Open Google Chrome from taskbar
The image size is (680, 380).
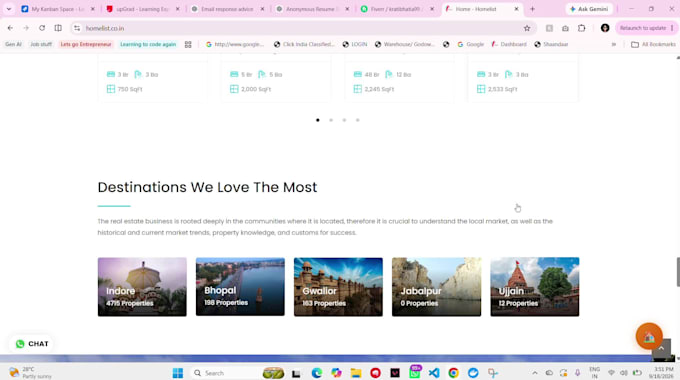click(x=454, y=373)
